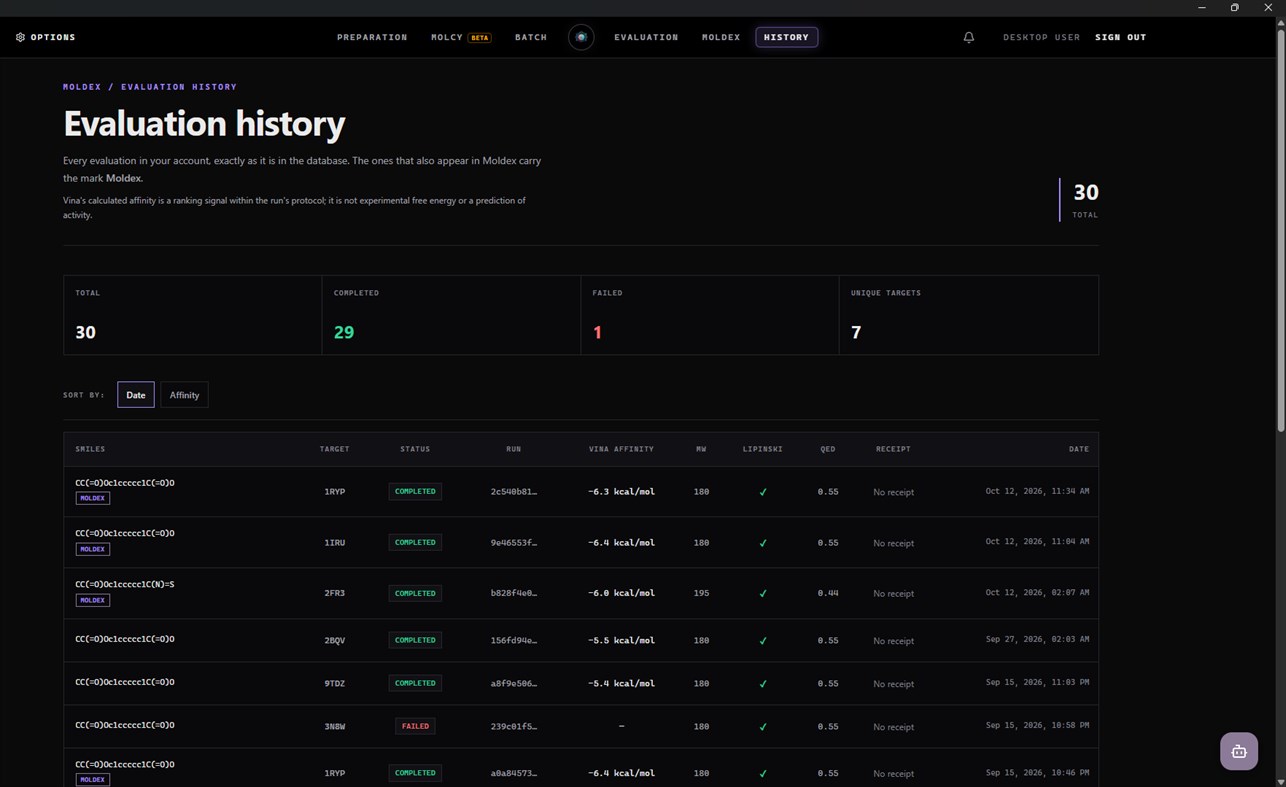Open the Evaluation tab

pos(646,37)
